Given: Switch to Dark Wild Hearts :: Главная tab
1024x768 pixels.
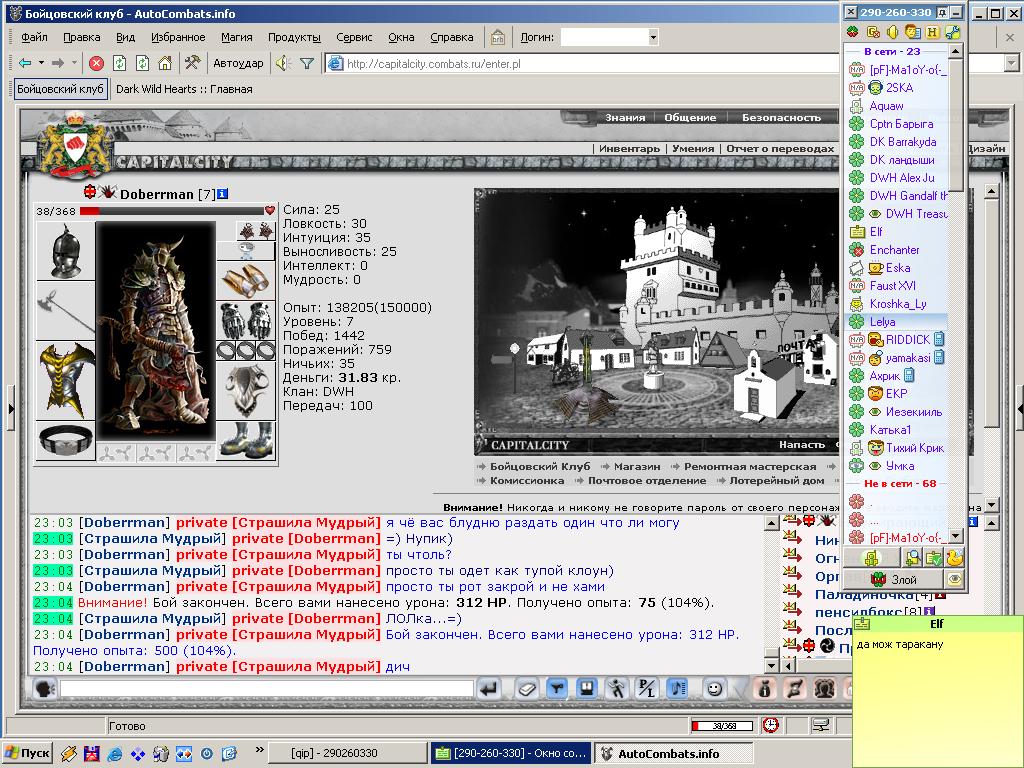Looking at the screenshot, I should [184, 89].
